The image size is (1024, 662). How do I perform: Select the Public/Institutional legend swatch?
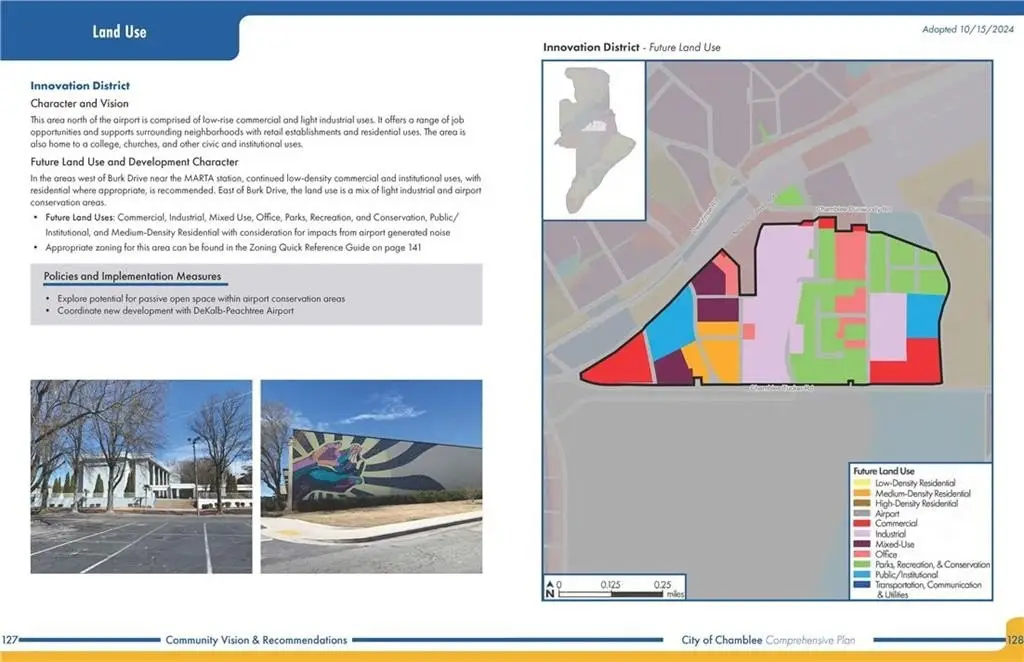pos(856,574)
